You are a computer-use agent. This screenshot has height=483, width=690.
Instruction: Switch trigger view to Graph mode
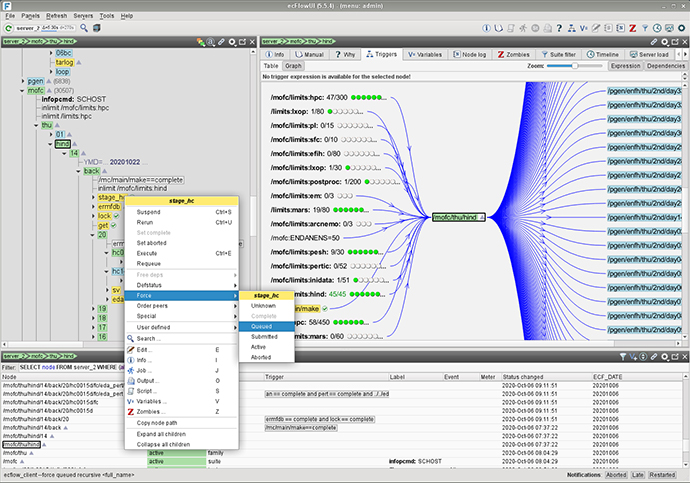point(292,65)
